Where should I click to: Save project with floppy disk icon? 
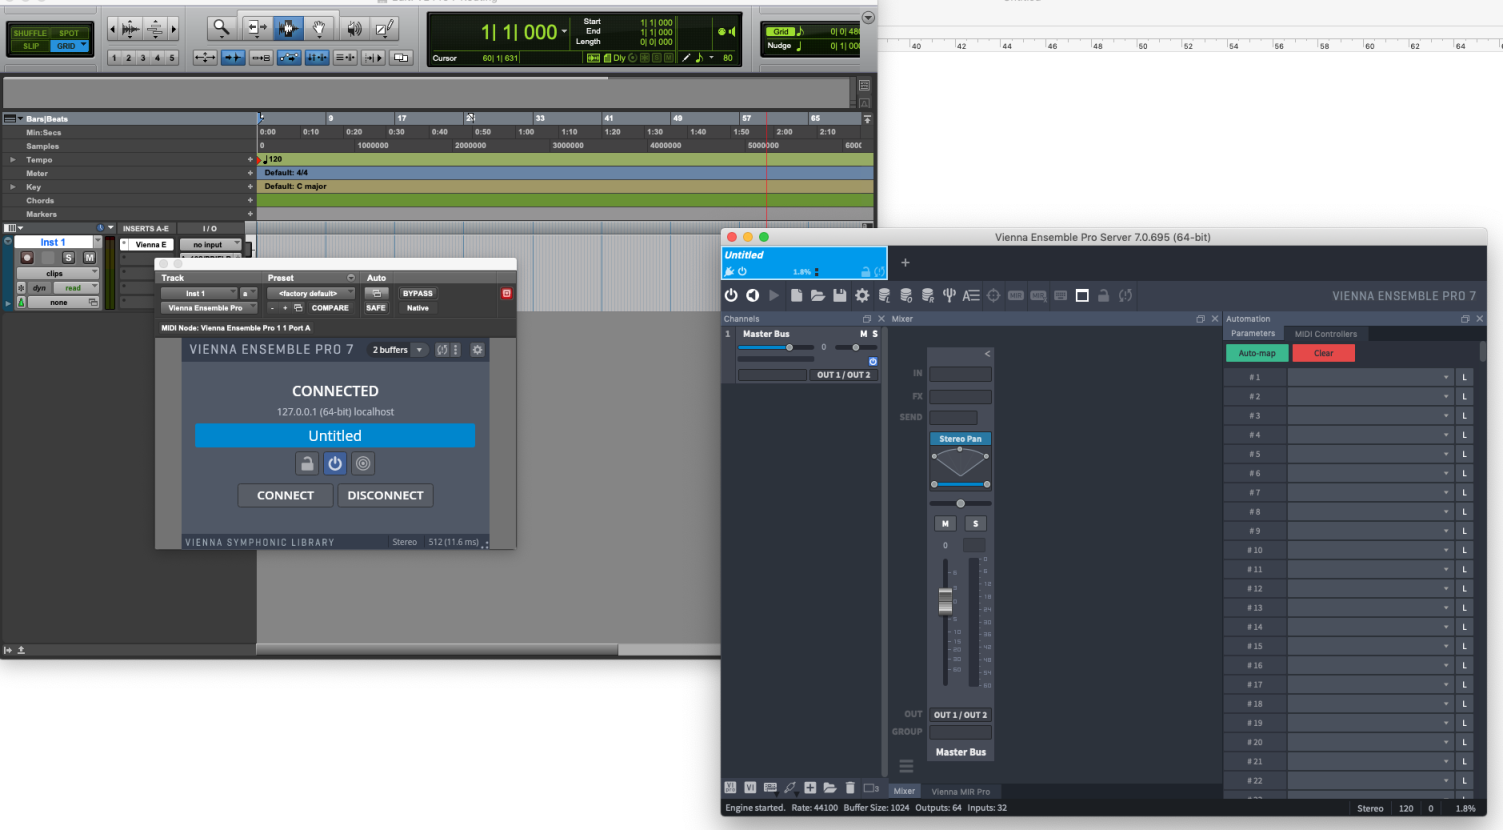pyautogui.click(x=839, y=295)
